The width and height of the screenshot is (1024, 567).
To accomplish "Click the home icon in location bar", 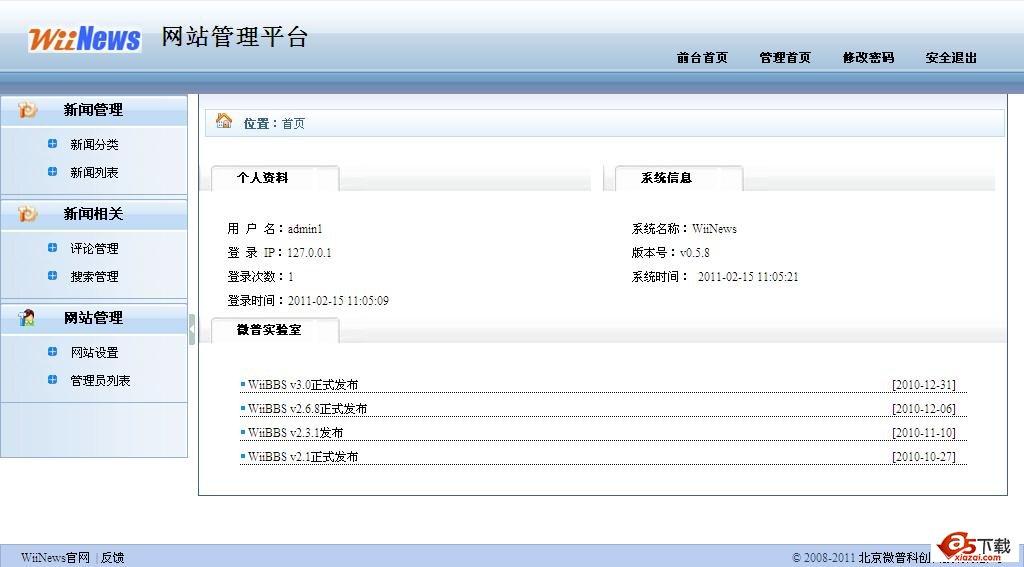I will coord(224,120).
